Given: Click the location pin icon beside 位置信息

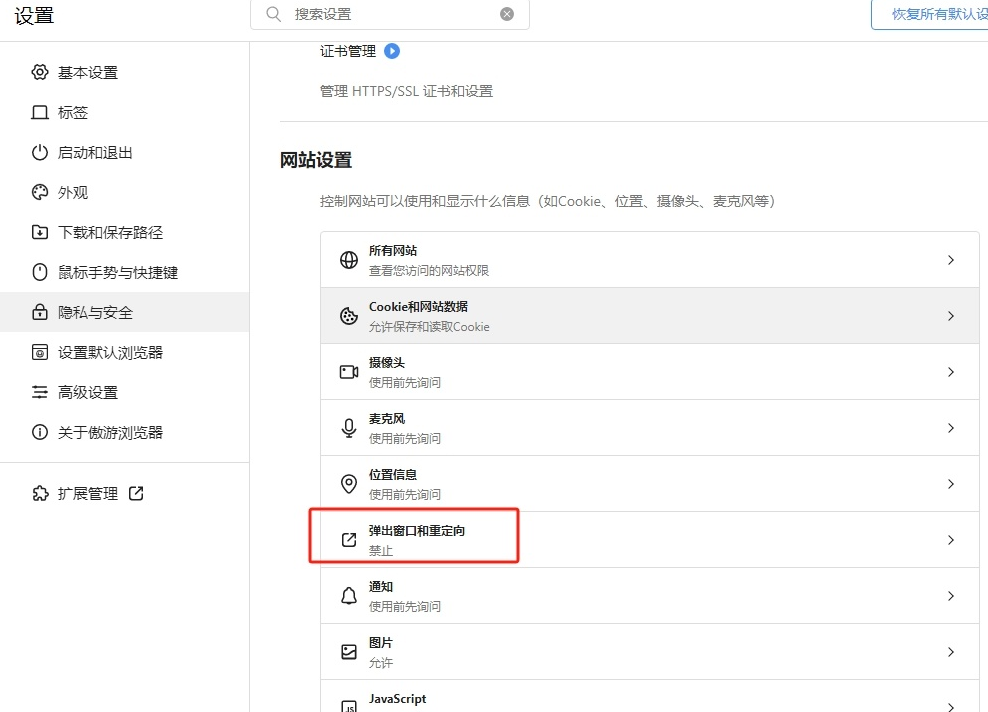Looking at the screenshot, I should [x=347, y=483].
